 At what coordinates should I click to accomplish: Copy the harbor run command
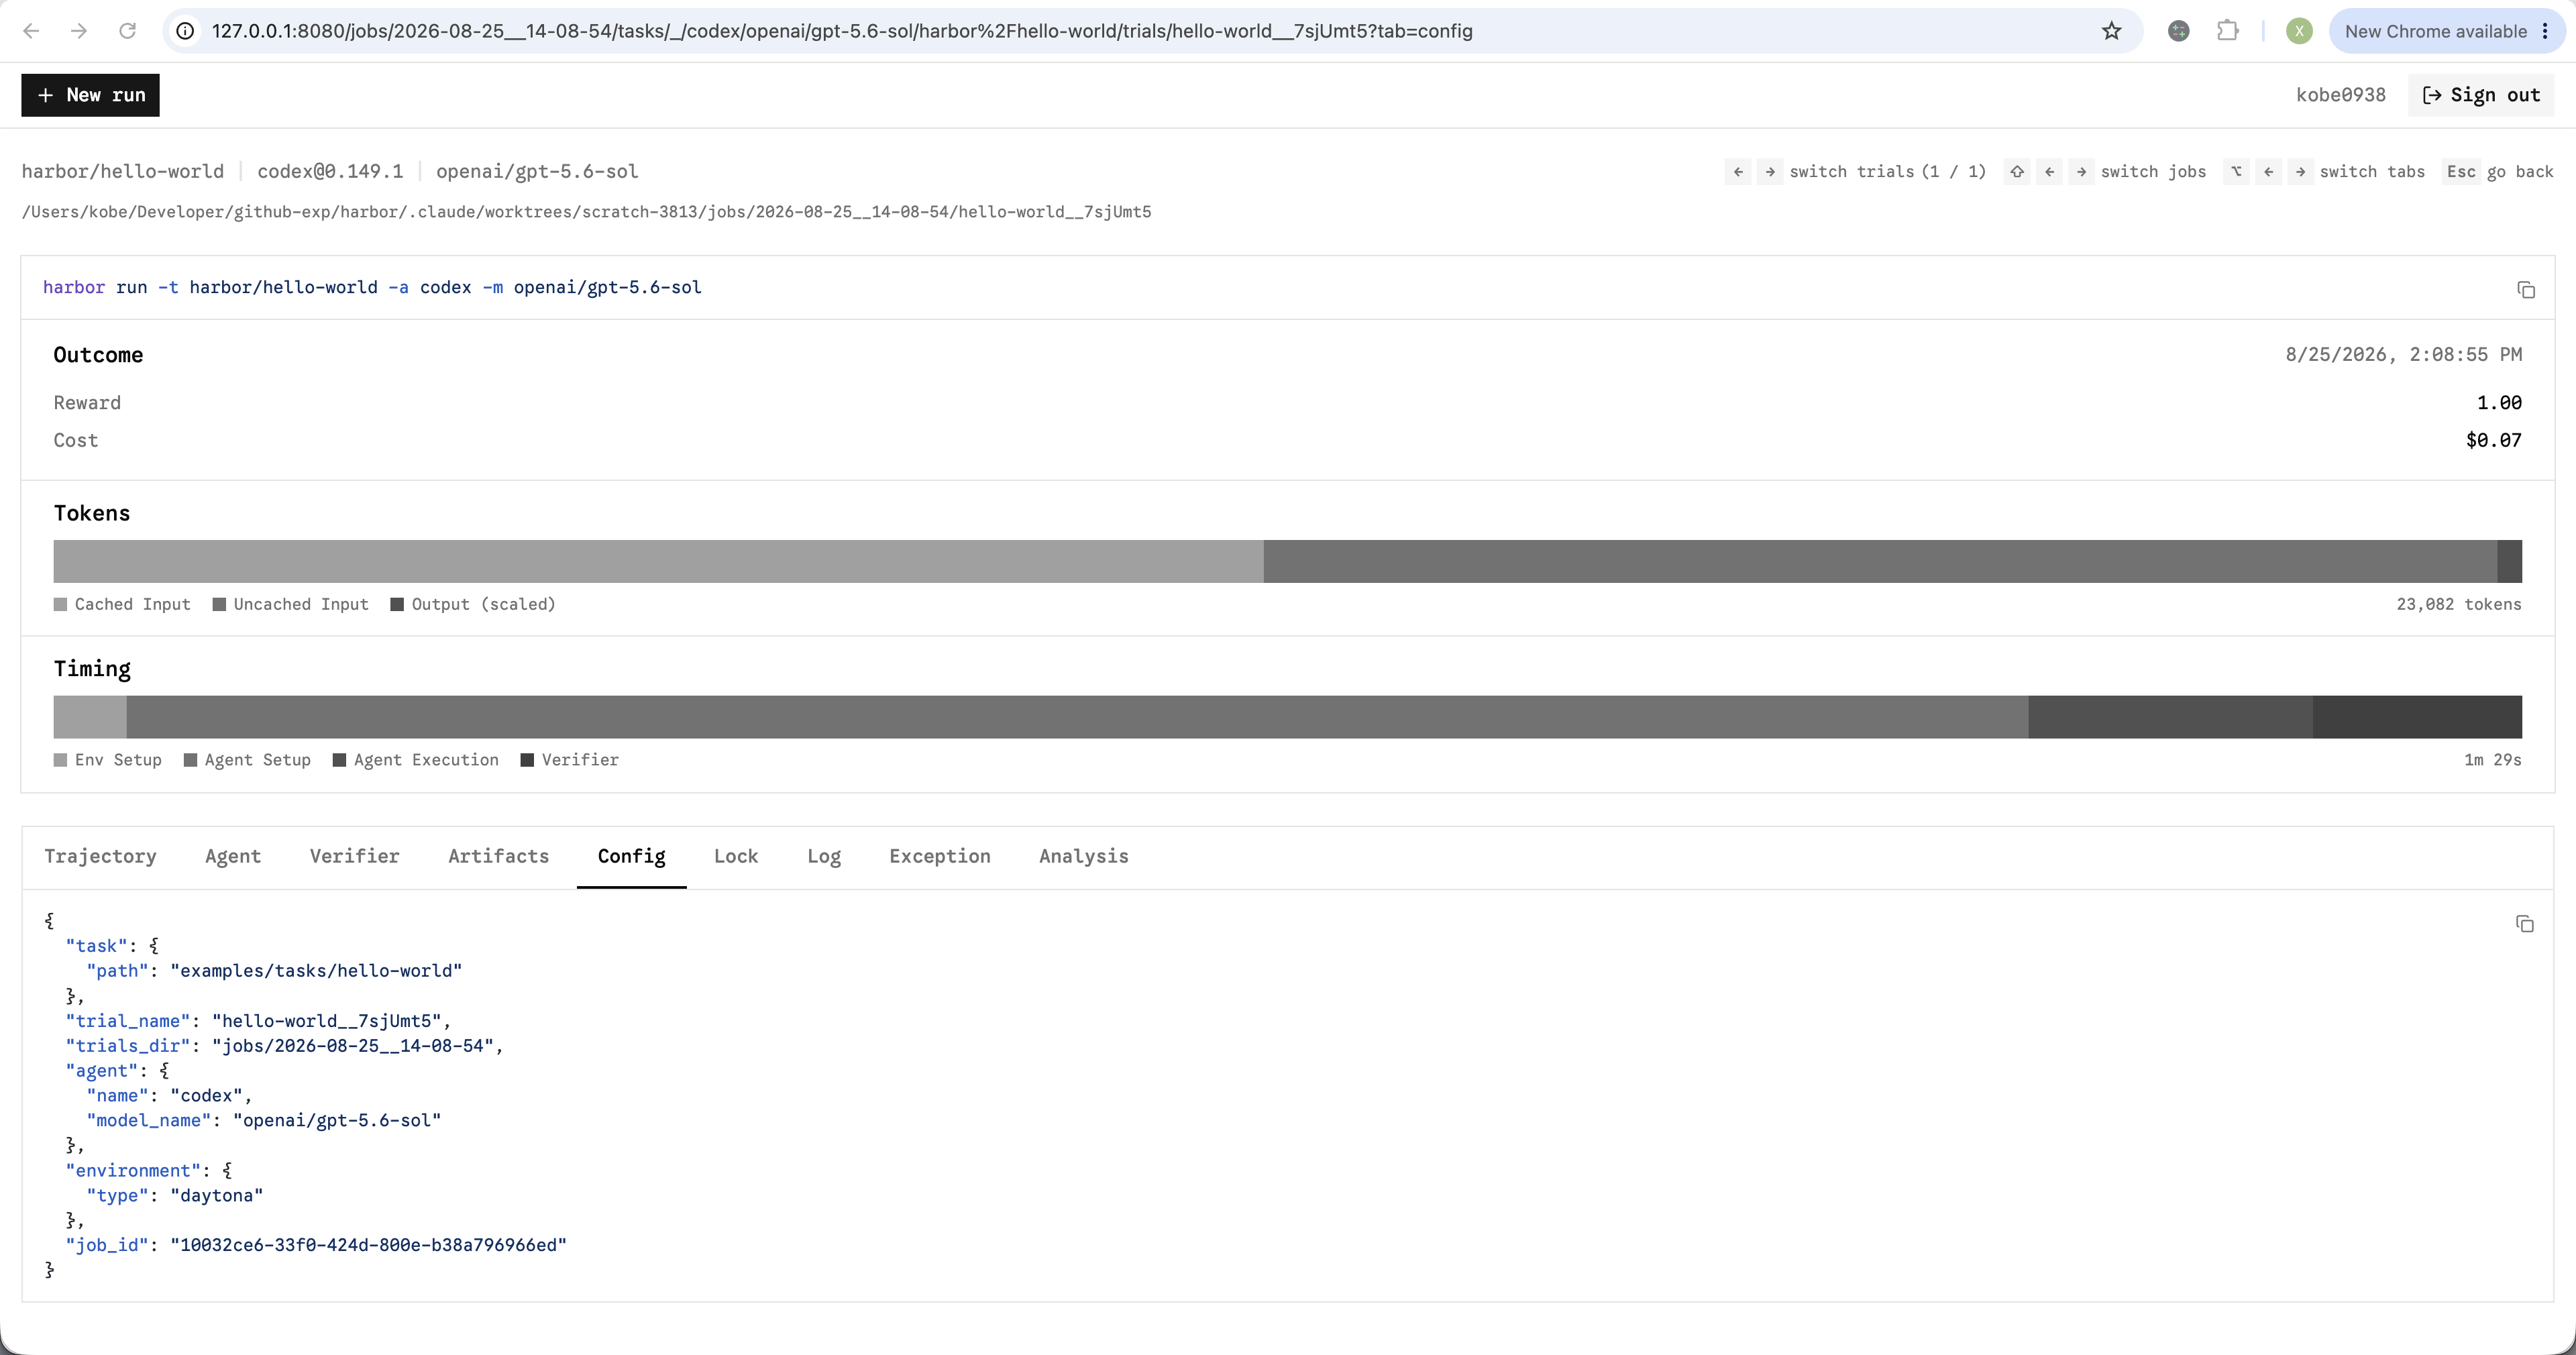[2526, 290]
